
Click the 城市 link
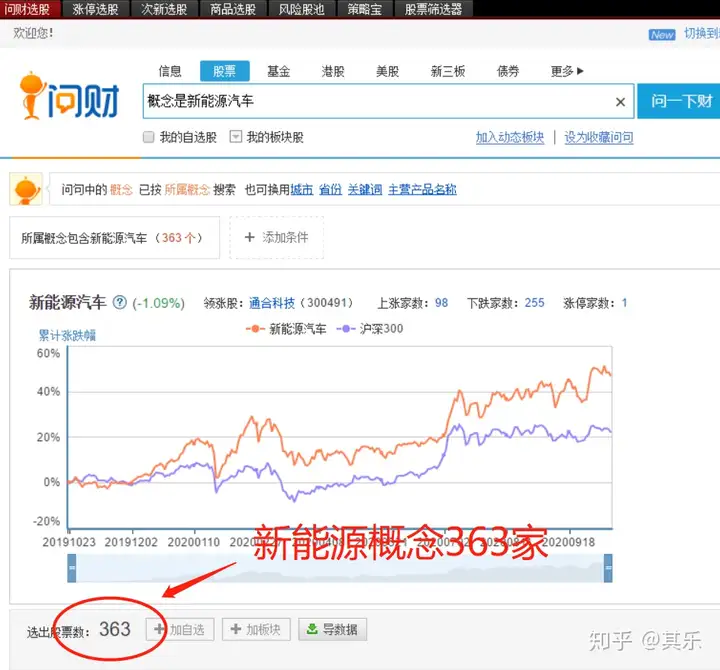coord(302,190)
